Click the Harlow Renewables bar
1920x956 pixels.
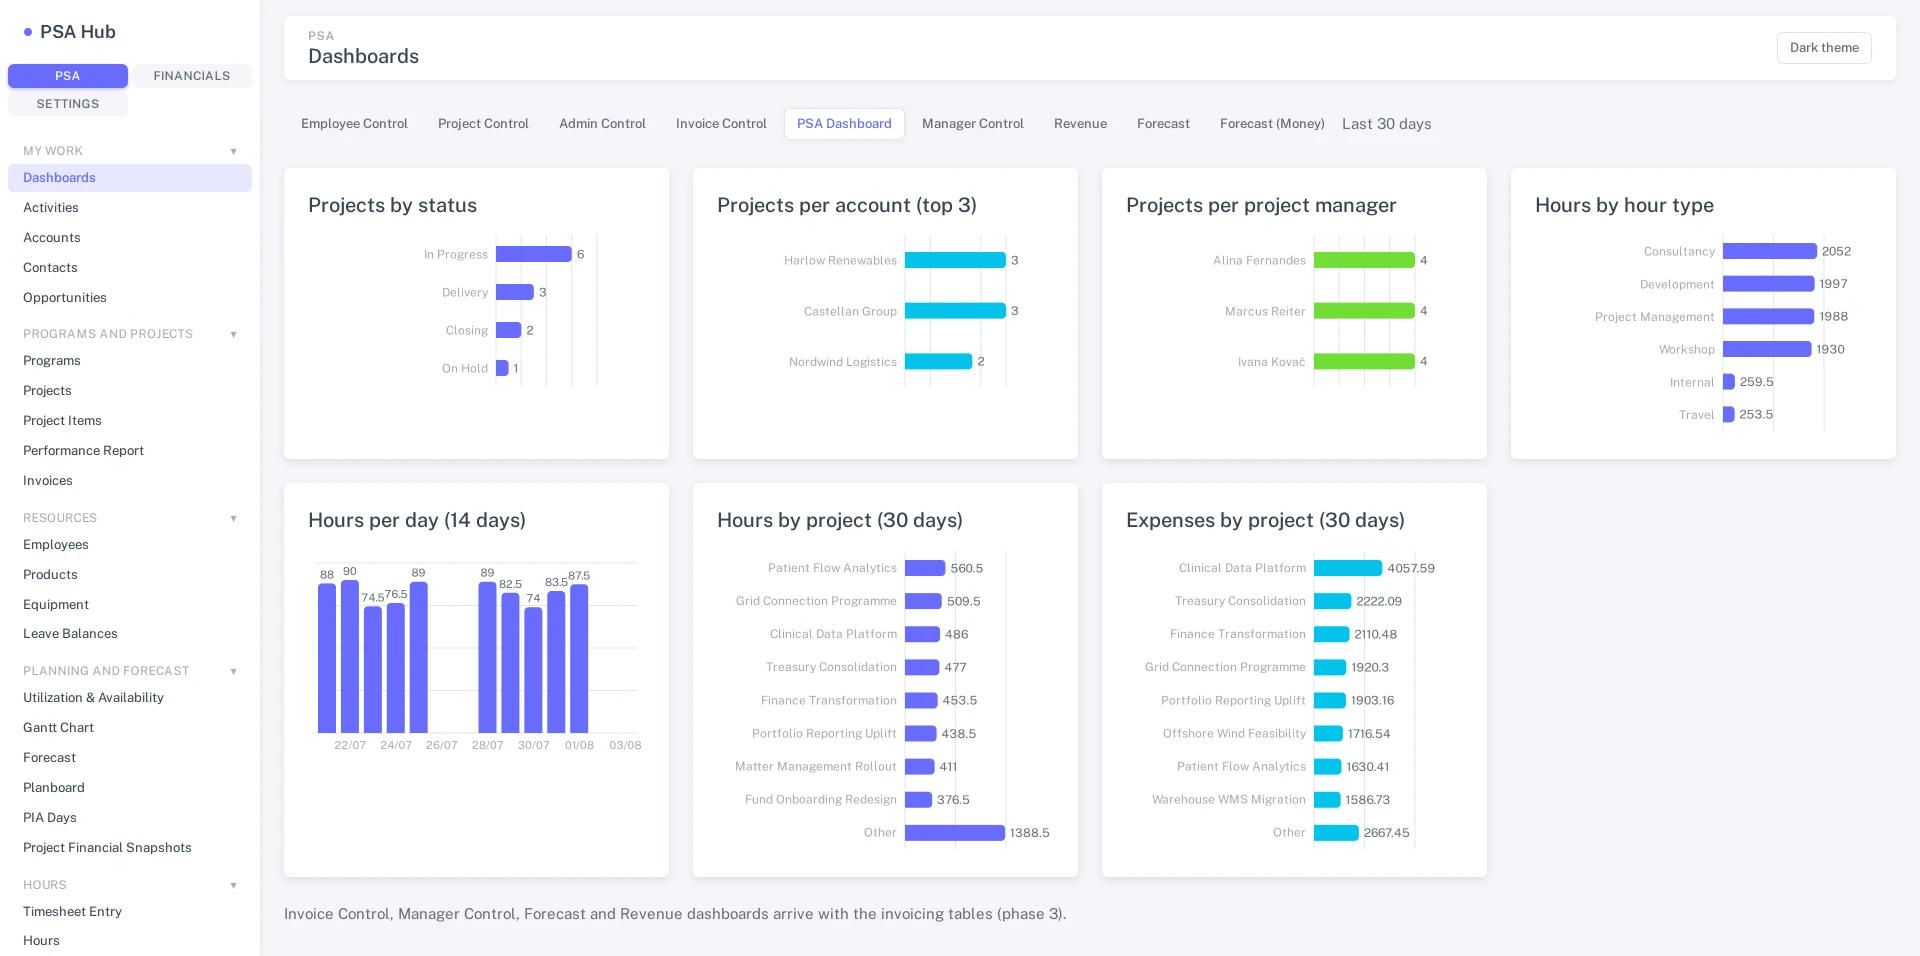tap(955, 260)
